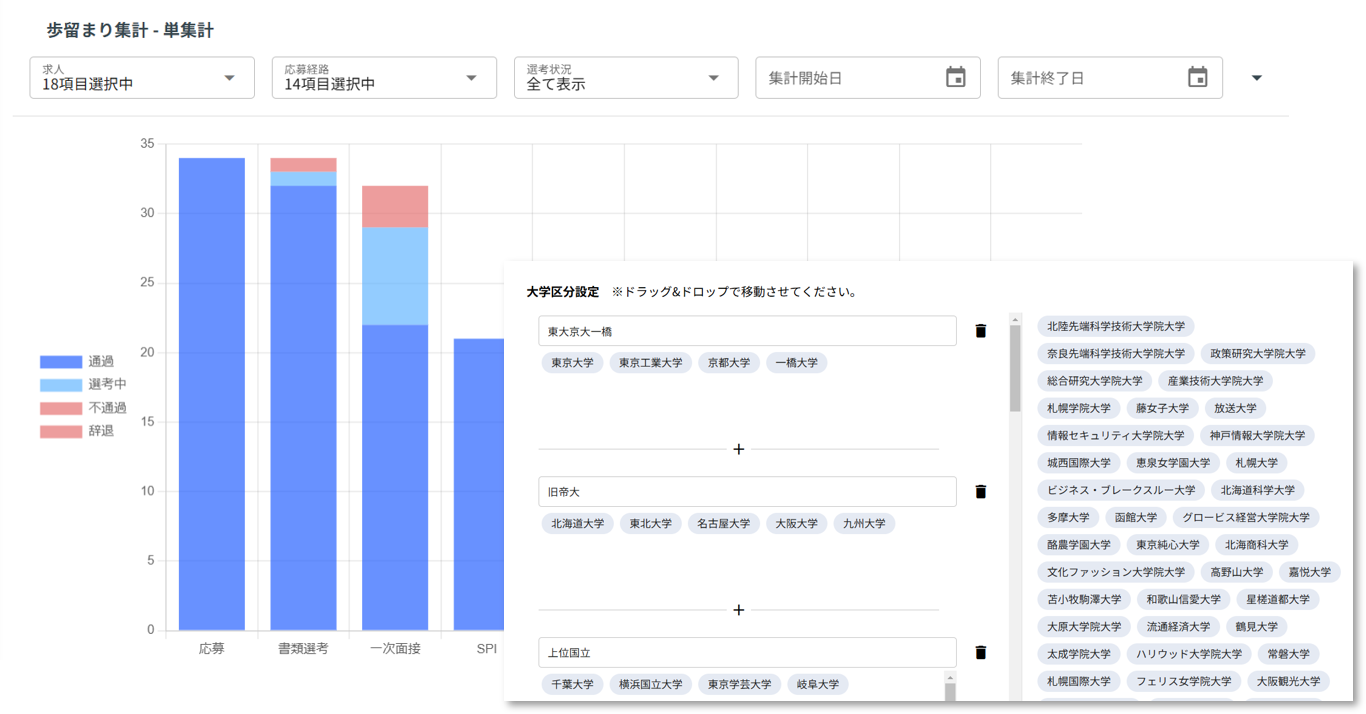Viewport: 1366px width, 714px height.
Task: Select the 放送大学 chip
Action: (x=1235, y=408)
